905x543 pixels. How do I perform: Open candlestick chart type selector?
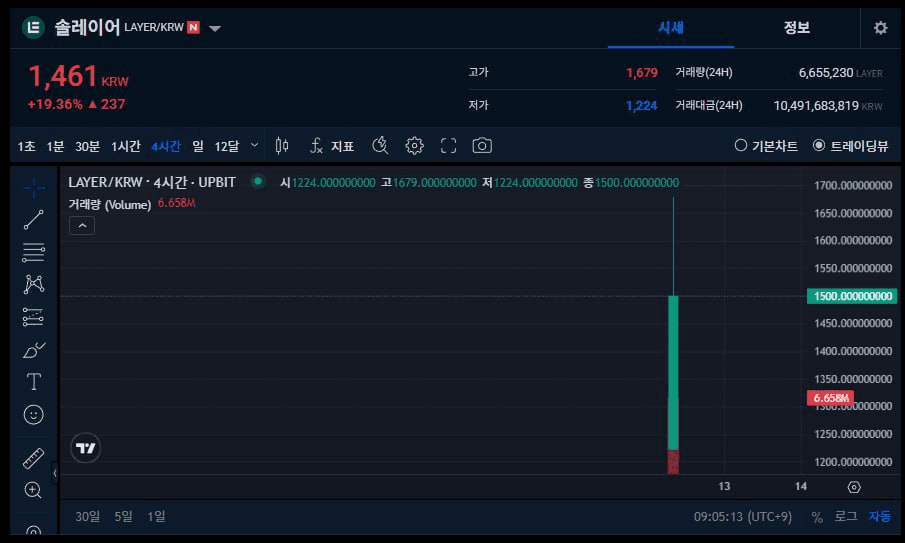(x=282, y=146)
